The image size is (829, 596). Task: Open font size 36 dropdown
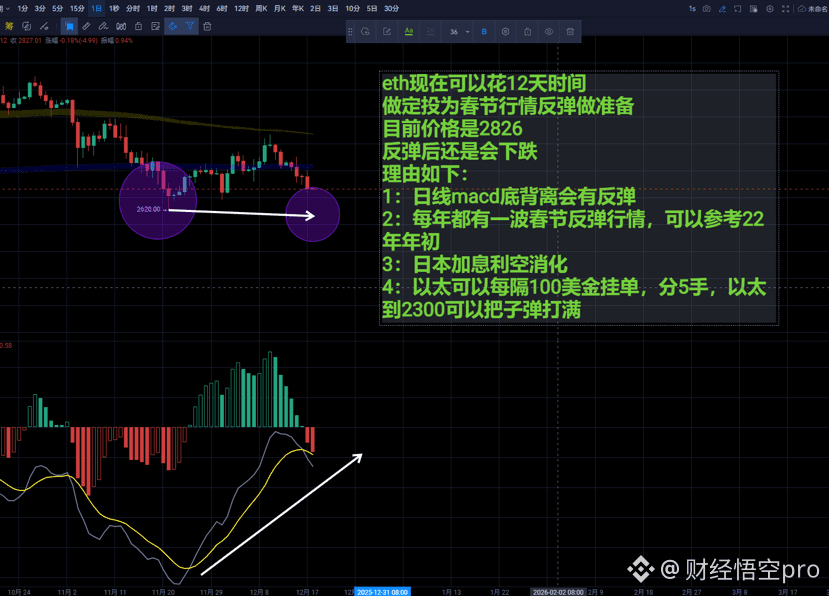point(458,32)
